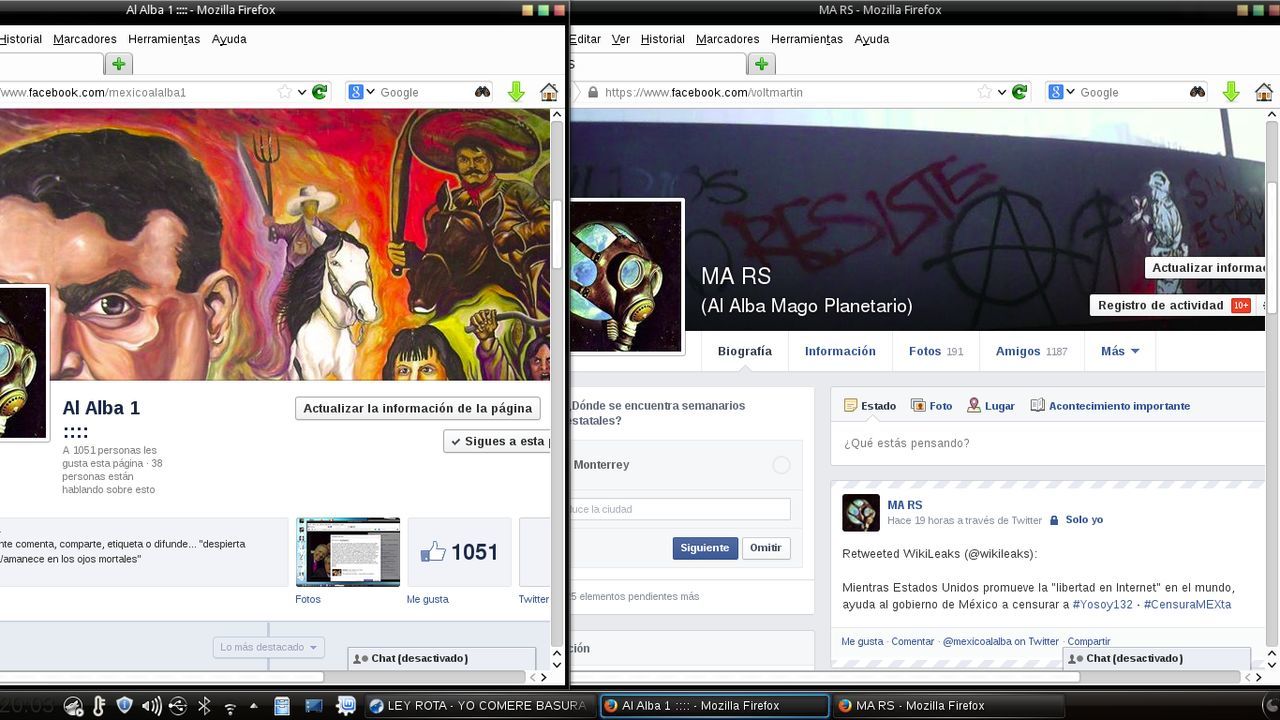Click Actualizar información button on MA RS cover

coord(1206,268)
